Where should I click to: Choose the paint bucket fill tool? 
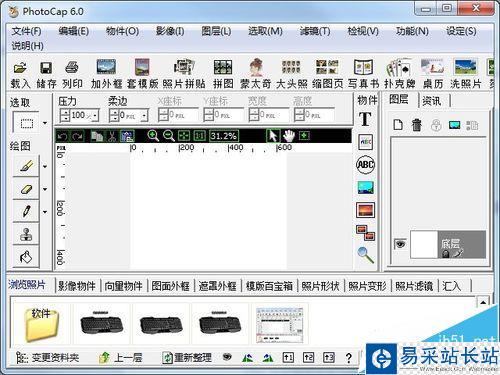(x=26, y=257)
